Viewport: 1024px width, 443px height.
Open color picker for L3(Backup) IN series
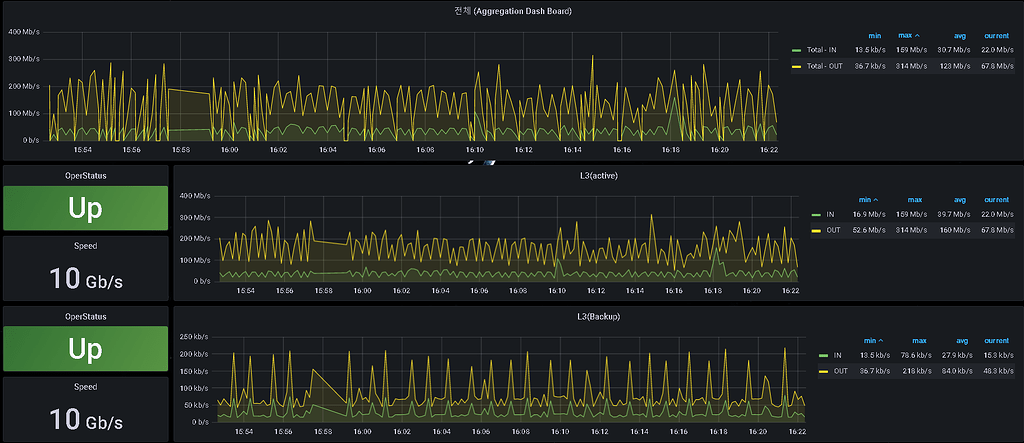(822, 355)
